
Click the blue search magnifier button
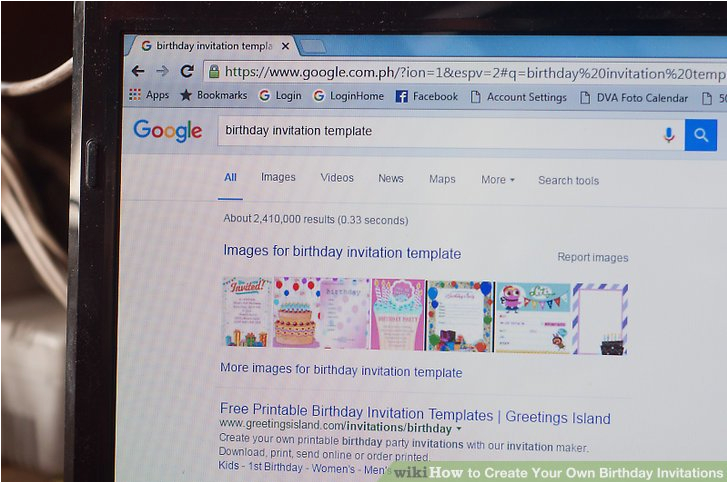coord(701,135)
